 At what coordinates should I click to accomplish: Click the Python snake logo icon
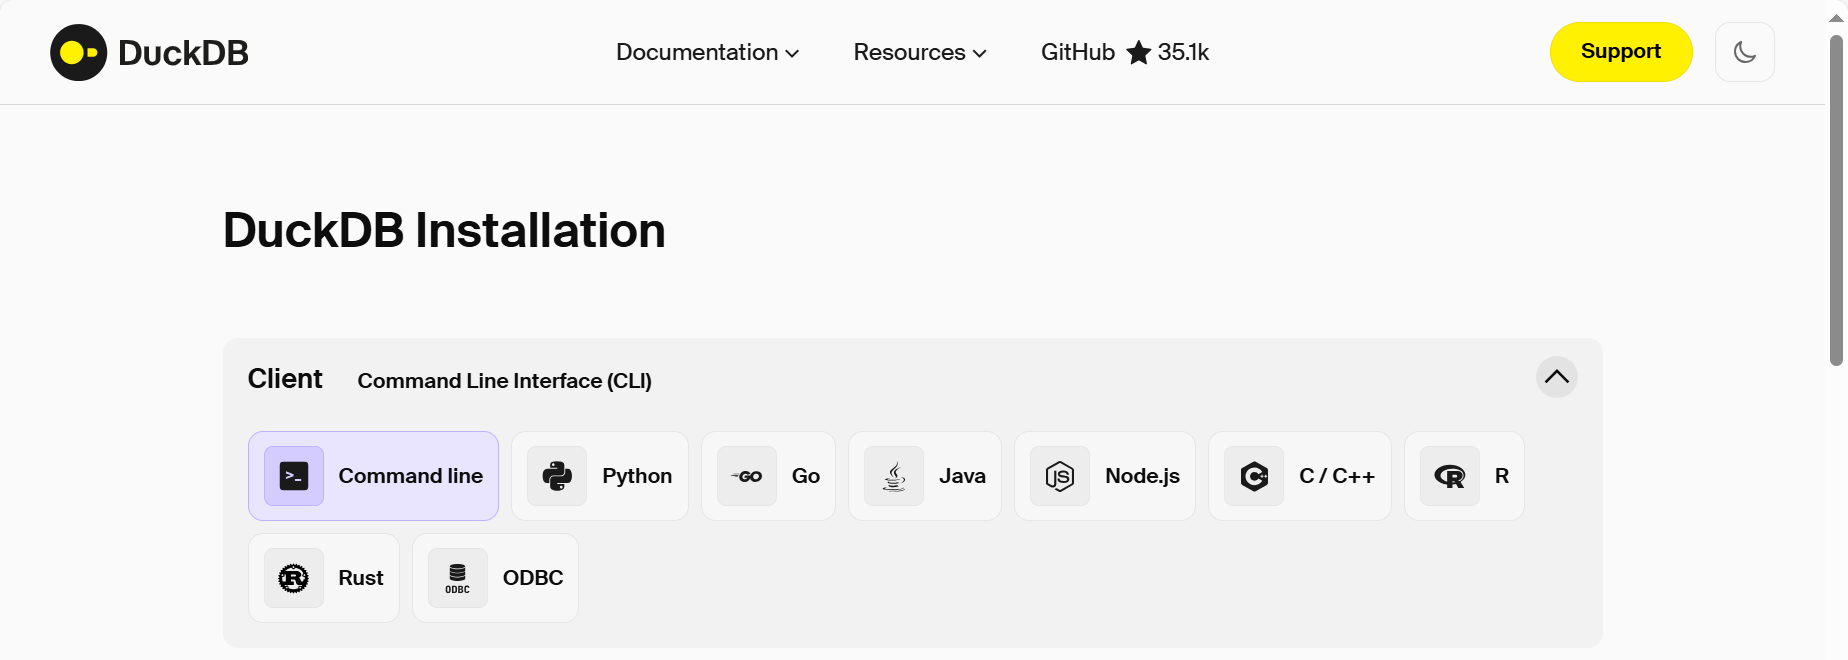[x=557, y=476]
